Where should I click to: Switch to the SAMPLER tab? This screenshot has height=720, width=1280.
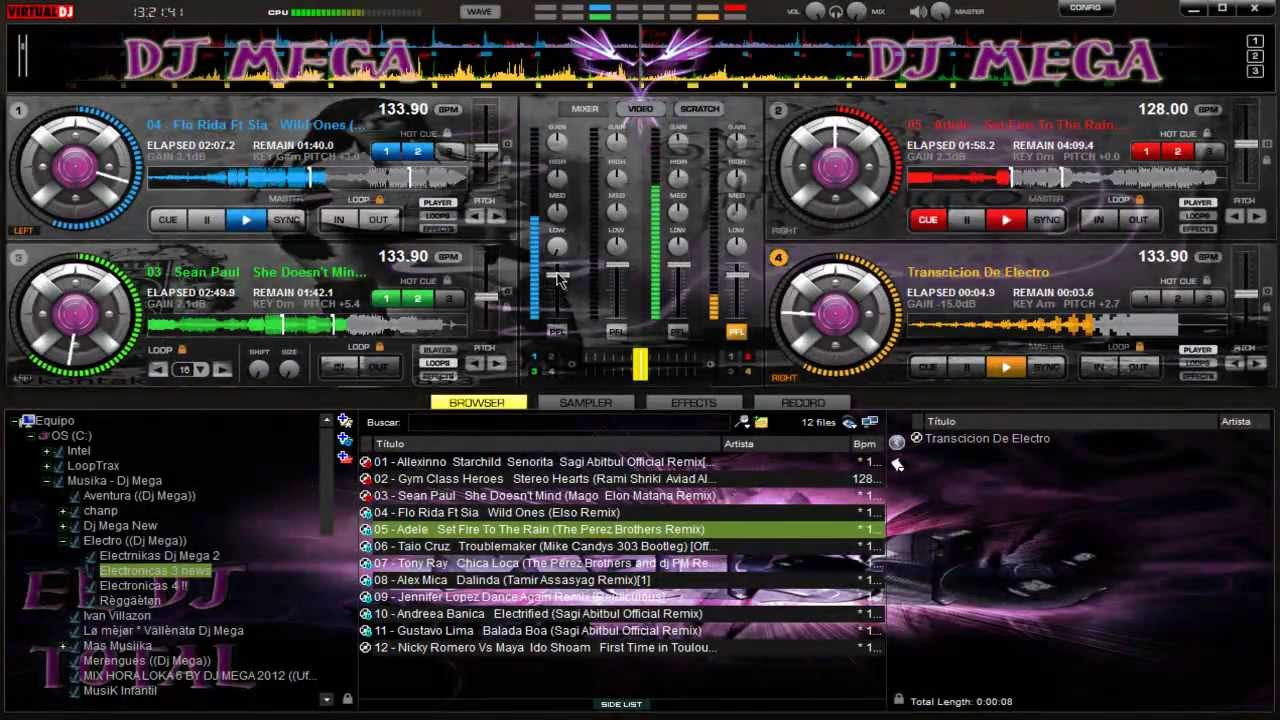click(585, 402)
